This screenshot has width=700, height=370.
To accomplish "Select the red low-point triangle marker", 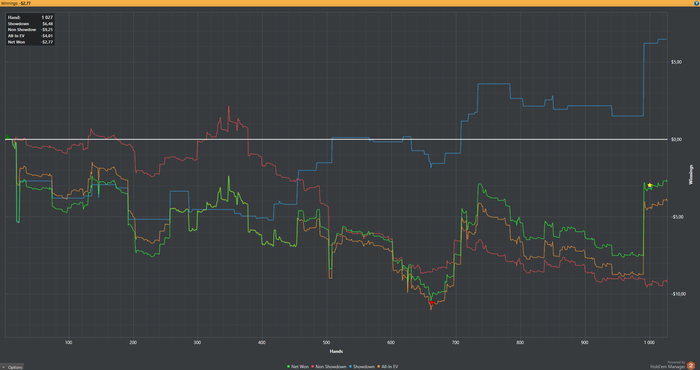I will [x=431, y=303].
